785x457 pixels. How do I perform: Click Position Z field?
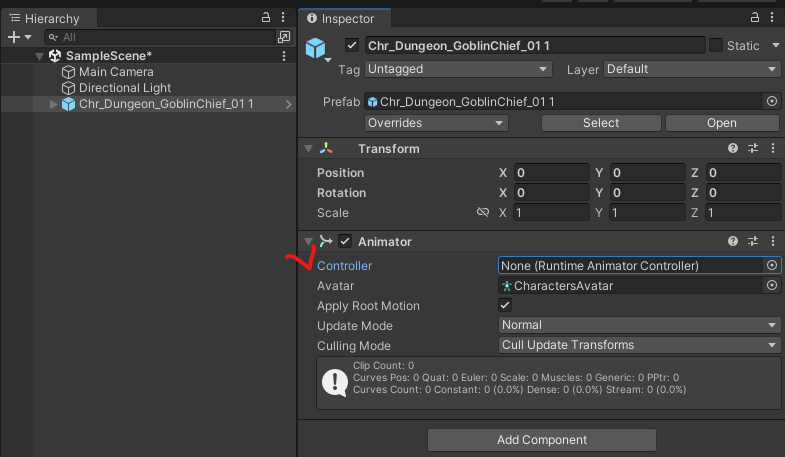coord(743,173)
